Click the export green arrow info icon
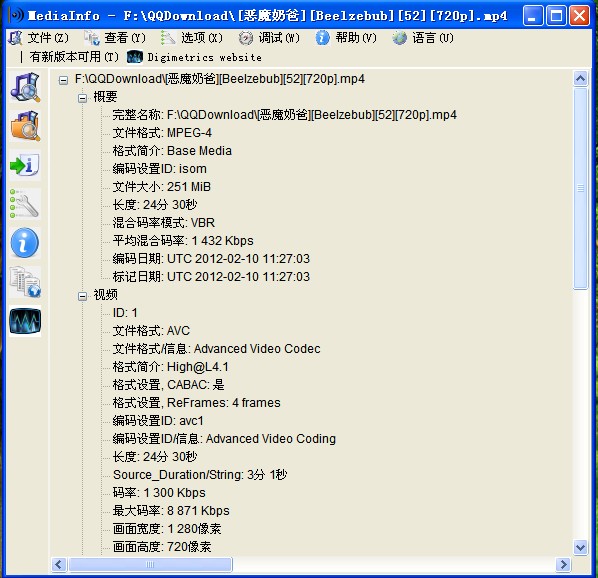 tap(25, 165)
